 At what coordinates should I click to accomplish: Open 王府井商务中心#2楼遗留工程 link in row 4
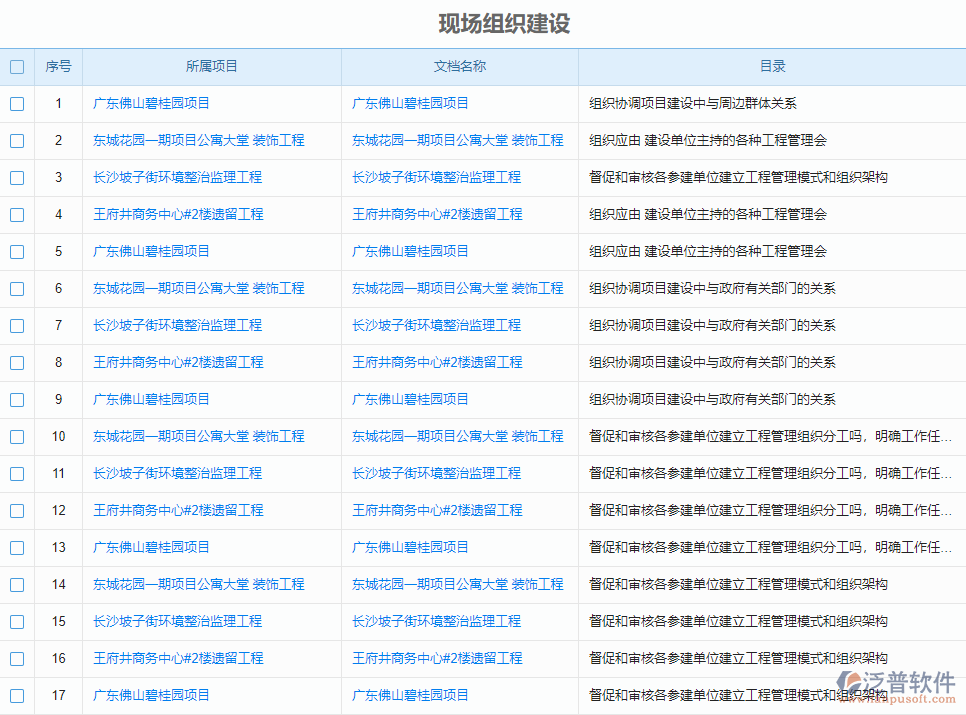170,214
